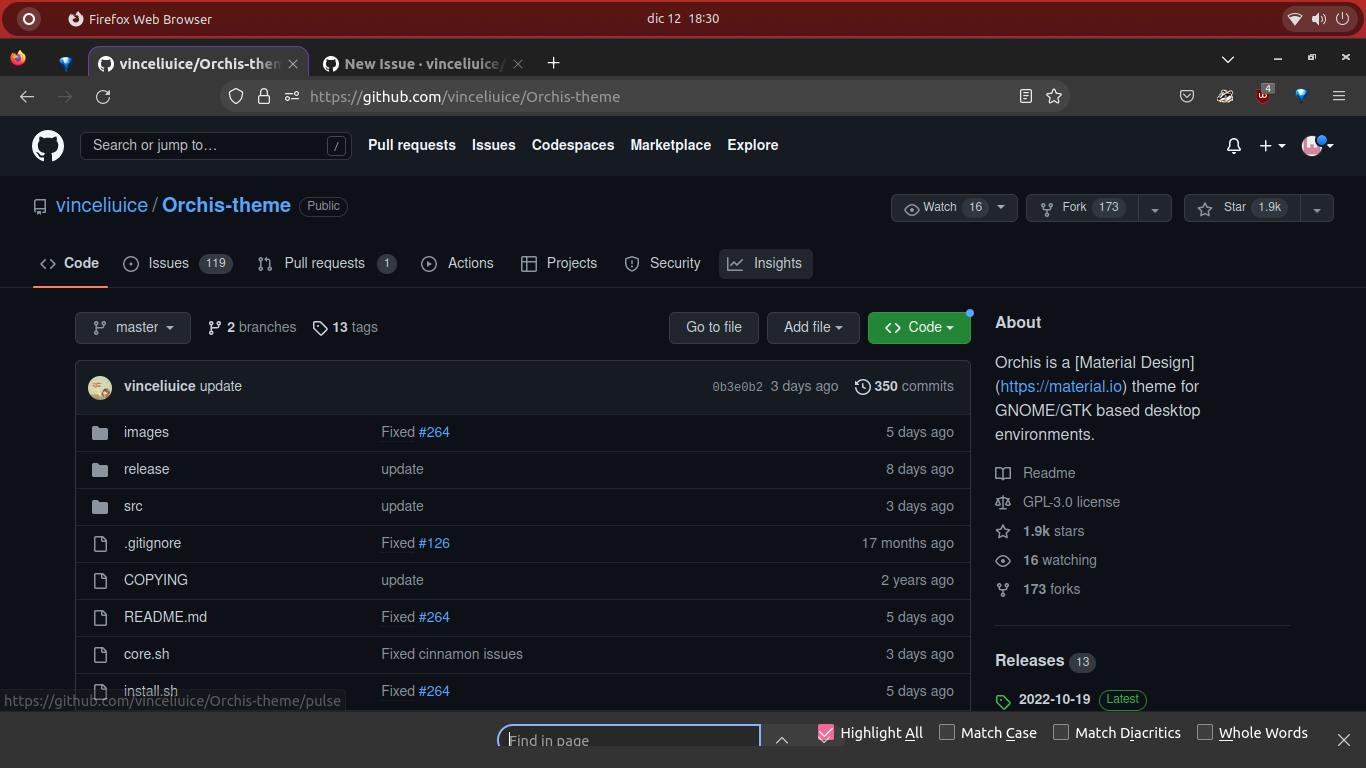The width and height of the screenshot is (1366, 768).
Task: Click the GitHub logo icon
Action: click(x=47, y=146)
